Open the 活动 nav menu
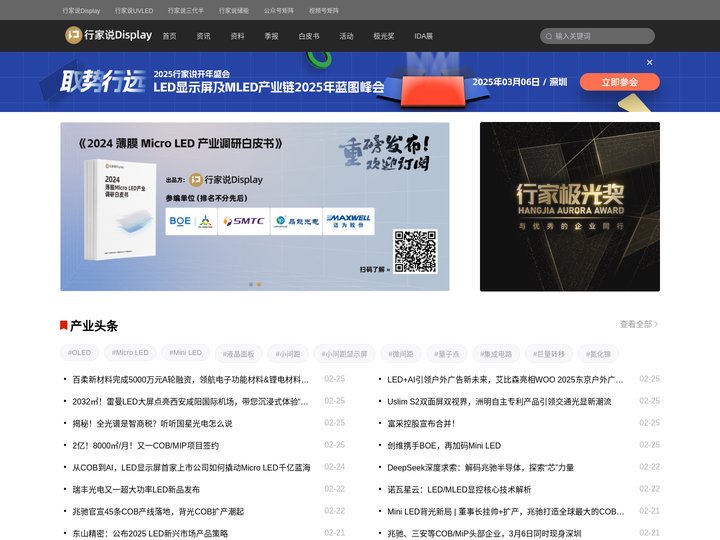 coord(346,36)
